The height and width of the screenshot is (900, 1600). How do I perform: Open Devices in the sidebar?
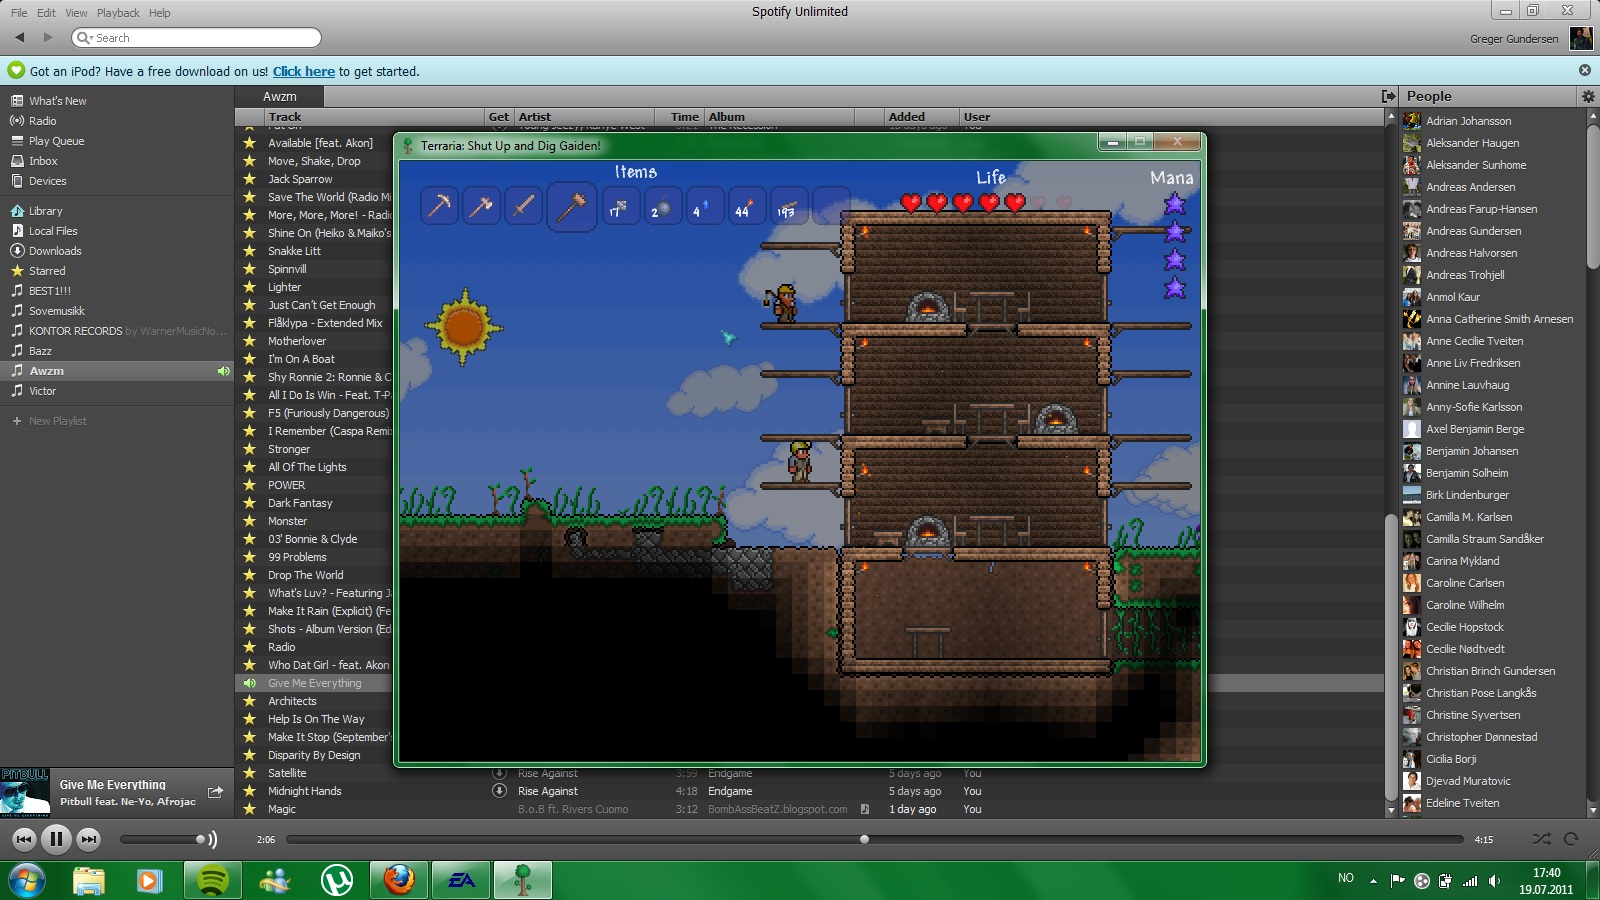[47, 181]
